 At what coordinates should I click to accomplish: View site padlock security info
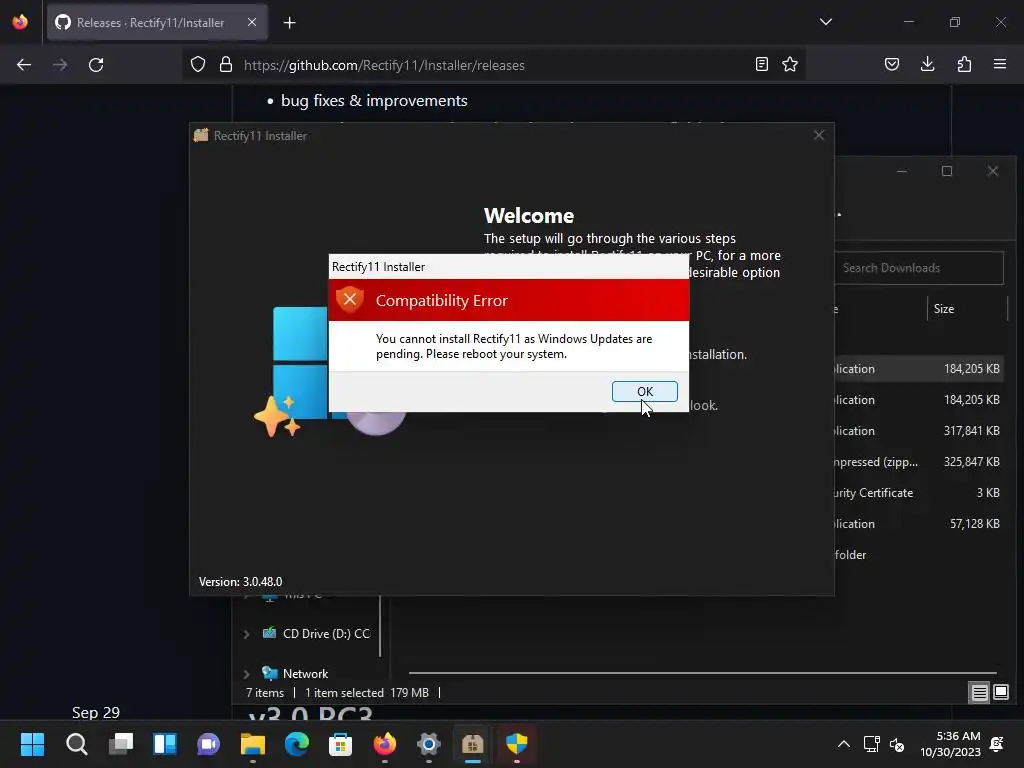[226, 65]
